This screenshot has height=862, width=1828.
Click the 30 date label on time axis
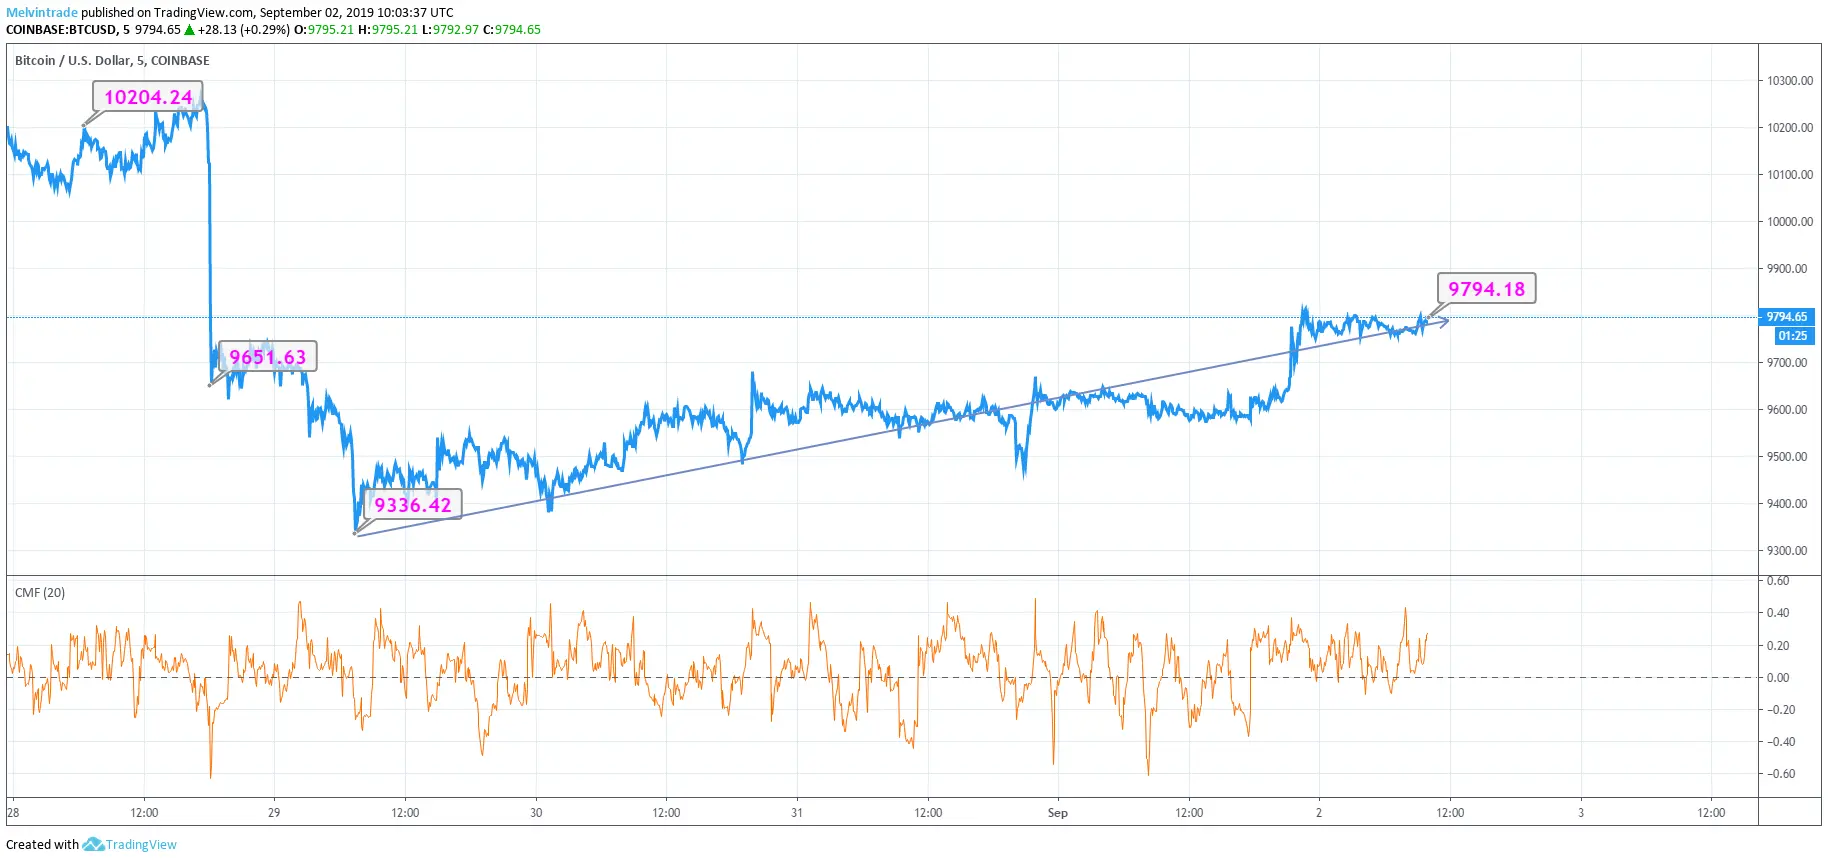click(536, 813)
